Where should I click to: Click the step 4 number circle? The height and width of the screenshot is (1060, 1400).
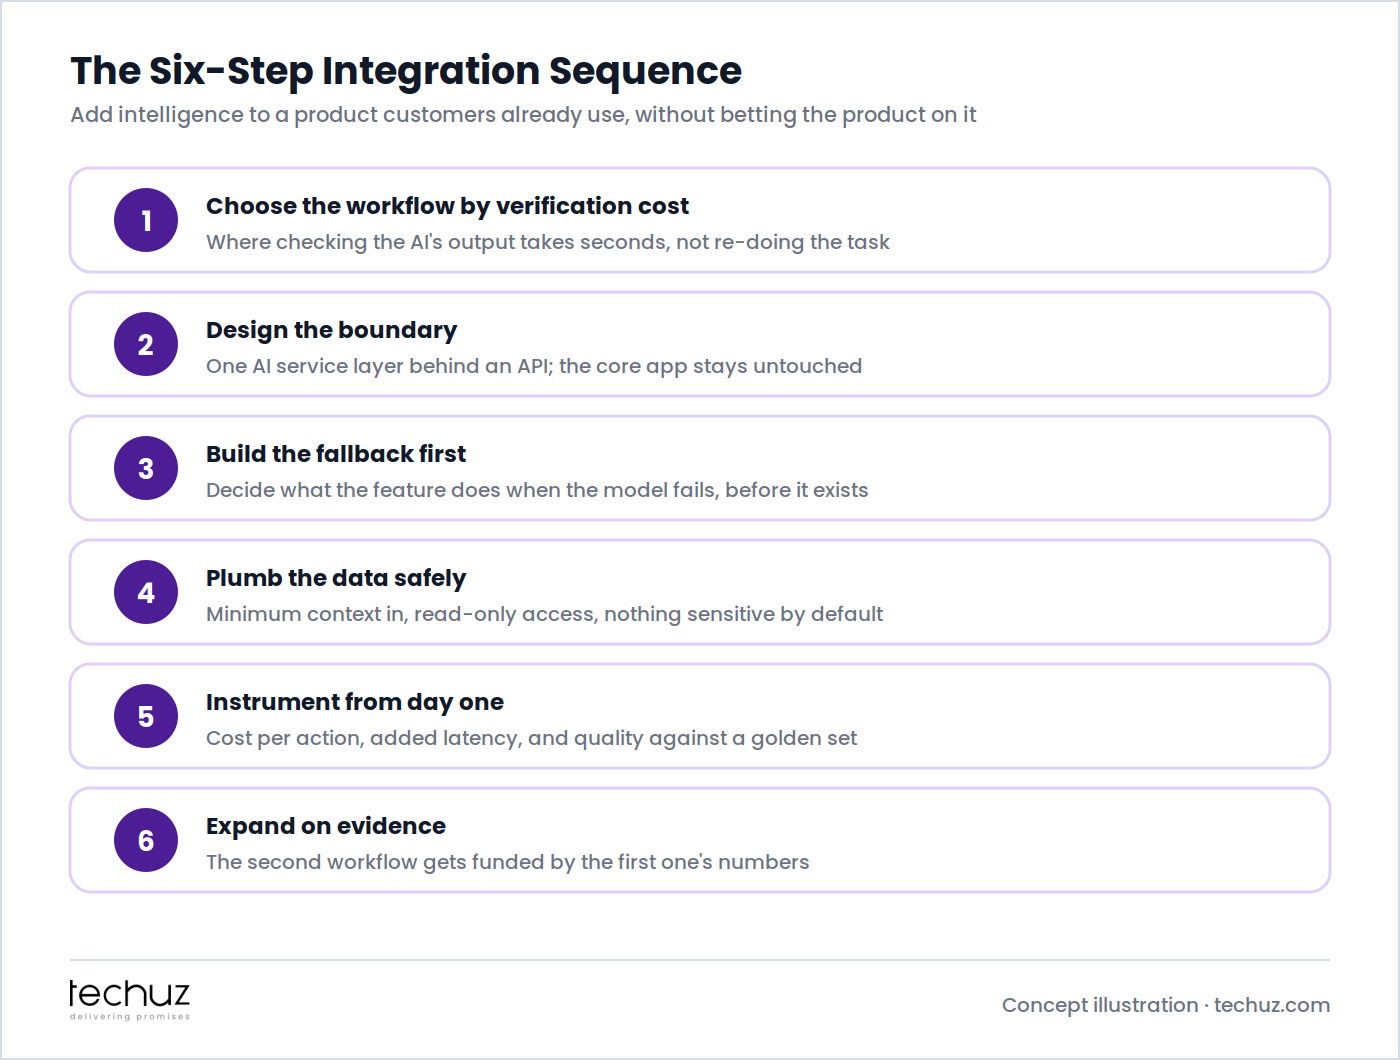146,592
